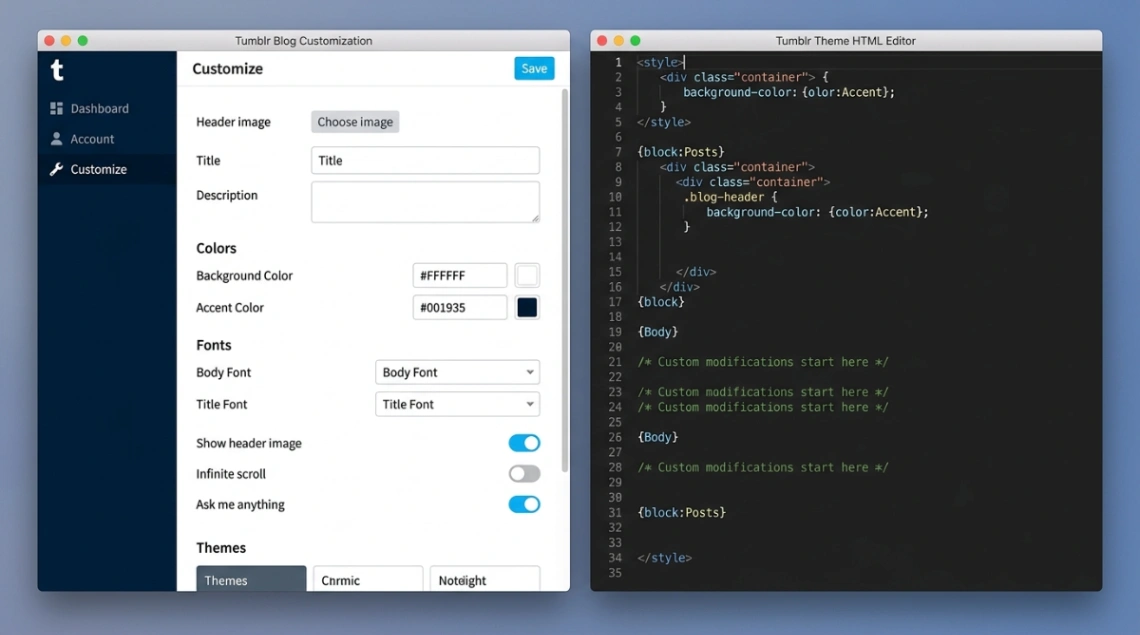The image size is (1140, 635).
Task: Click the custom modifications comment on line 21
Action: coord(763,362)
